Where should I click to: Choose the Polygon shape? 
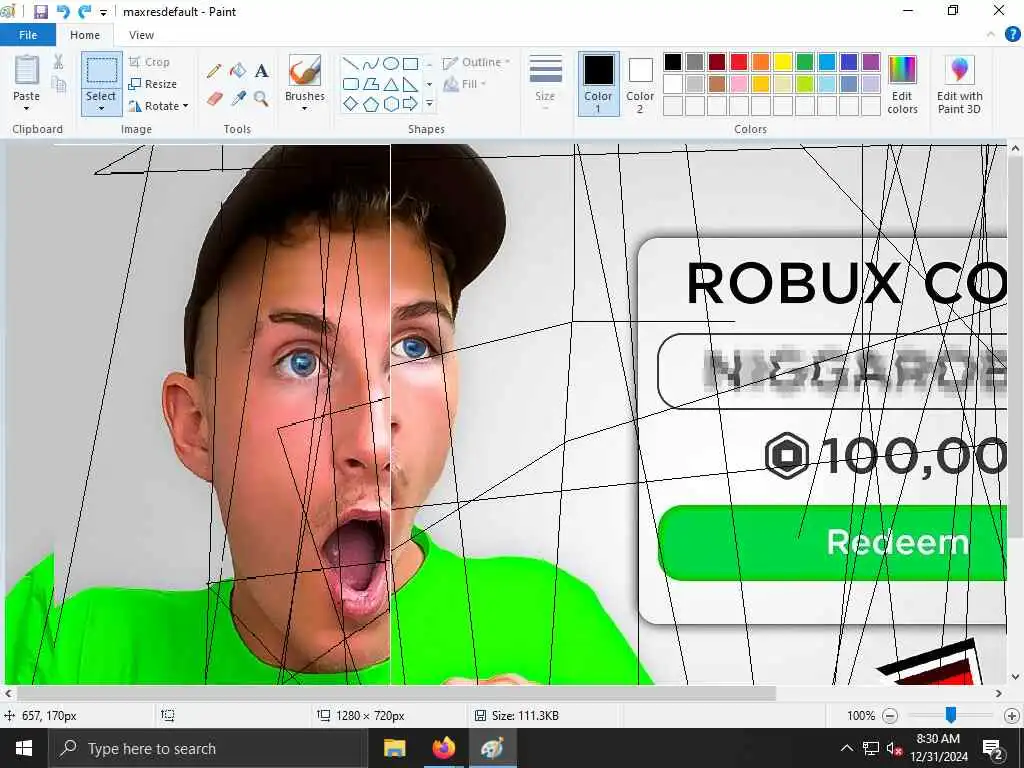pos(371,84)
